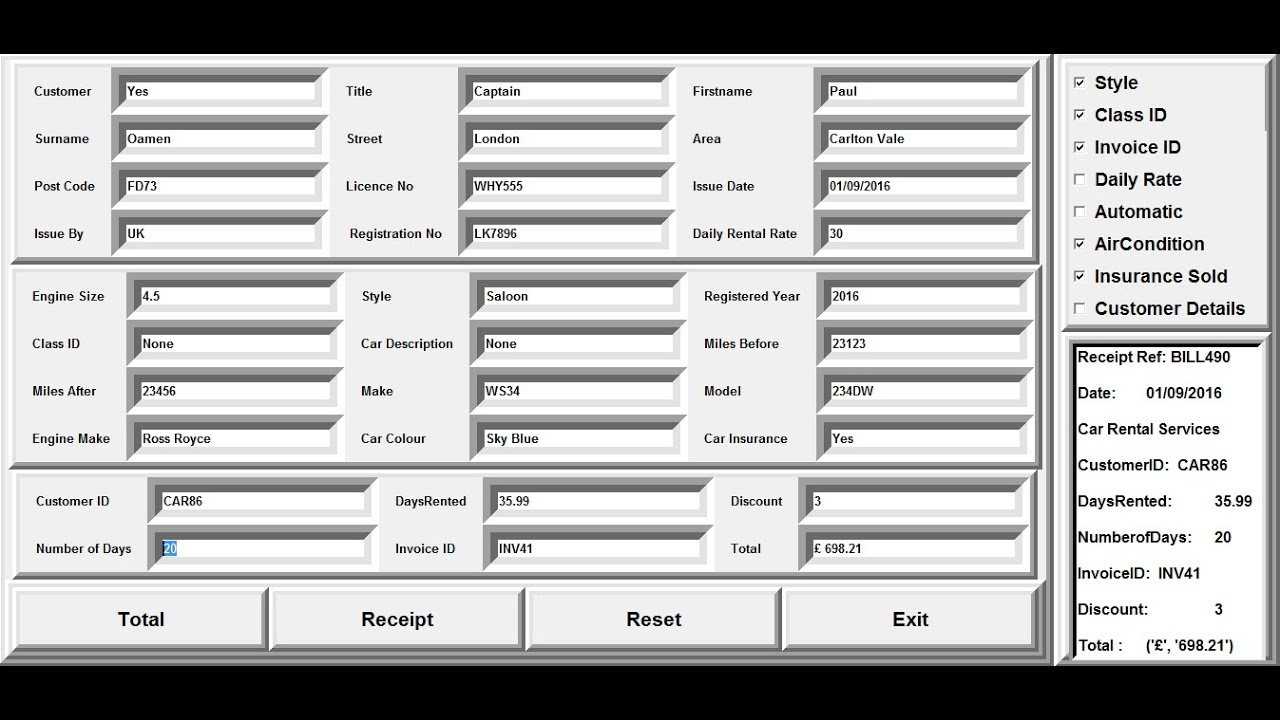Click the Customer field containing Yes

point(219,91)
